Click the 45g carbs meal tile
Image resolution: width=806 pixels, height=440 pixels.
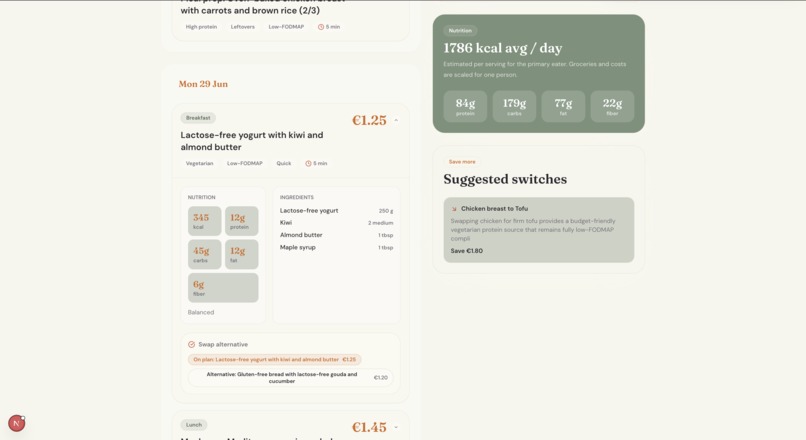(x=205, y=254)
